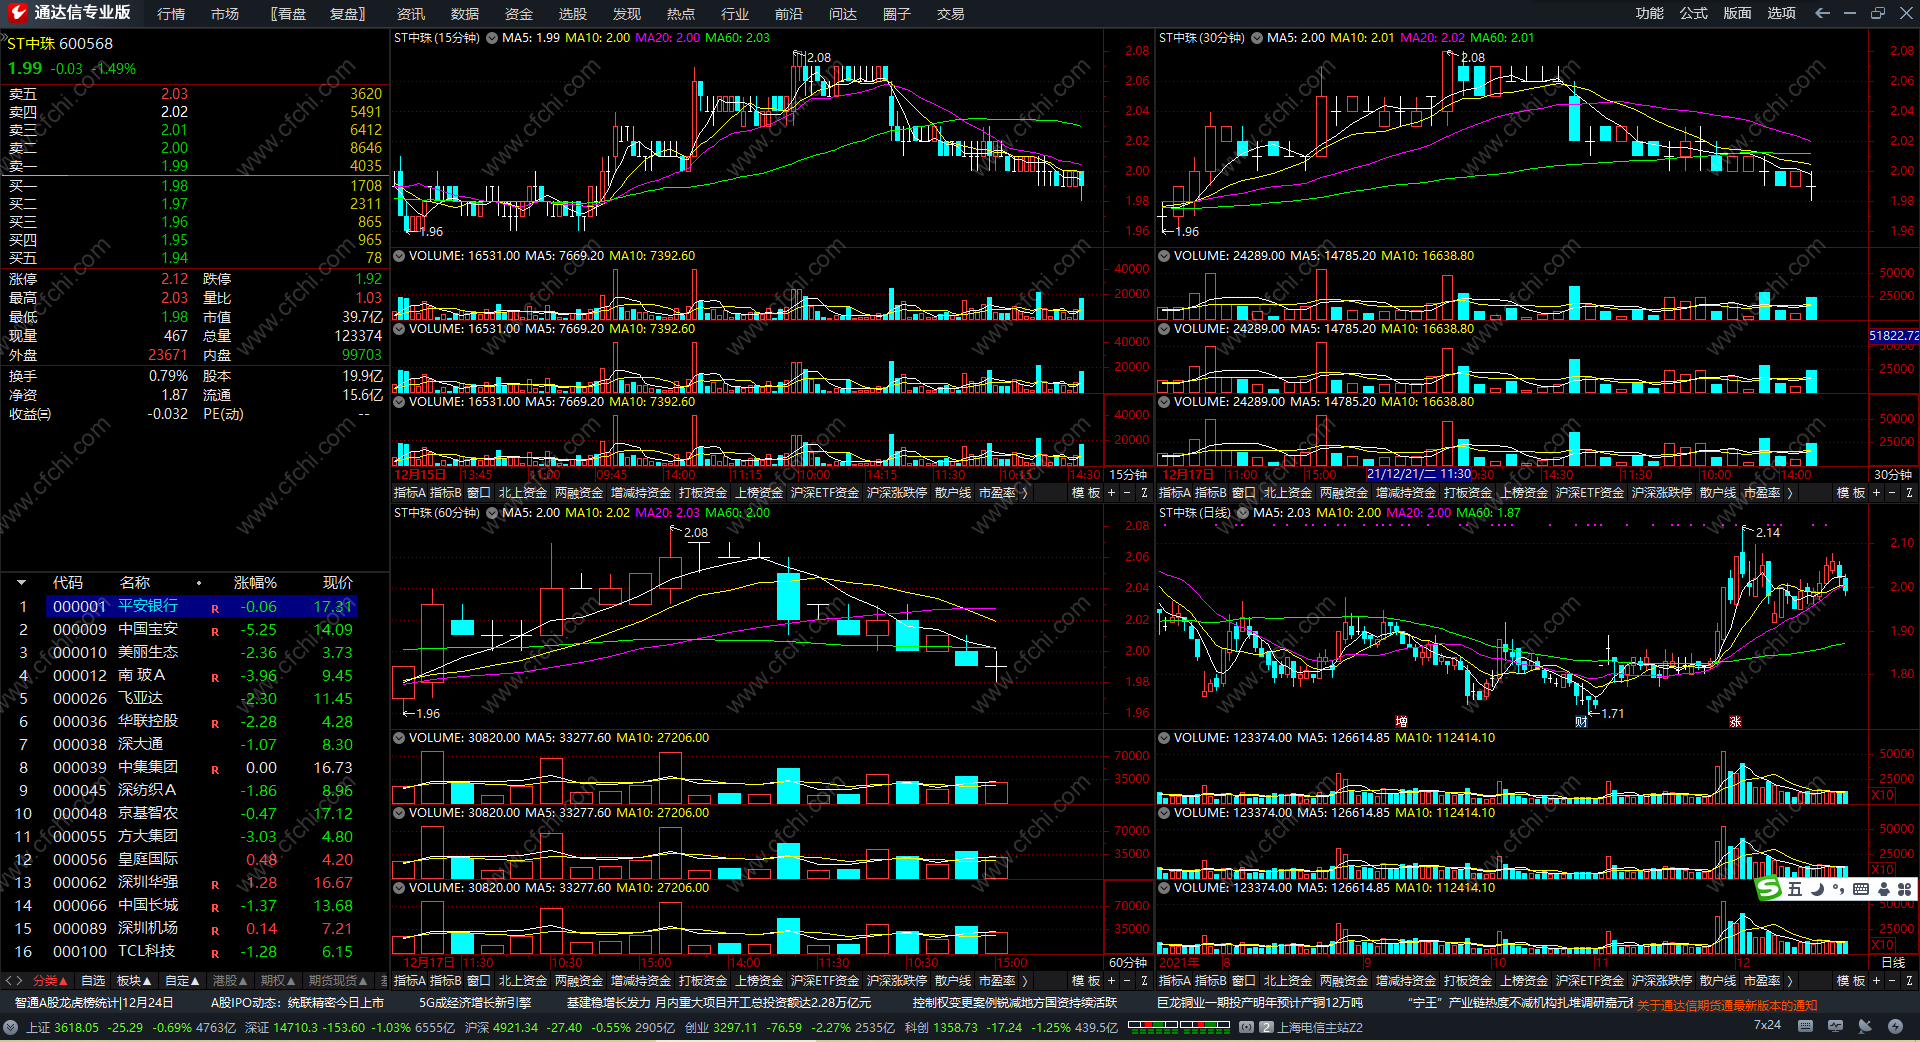Open the 交易 menu

point(951,14)
